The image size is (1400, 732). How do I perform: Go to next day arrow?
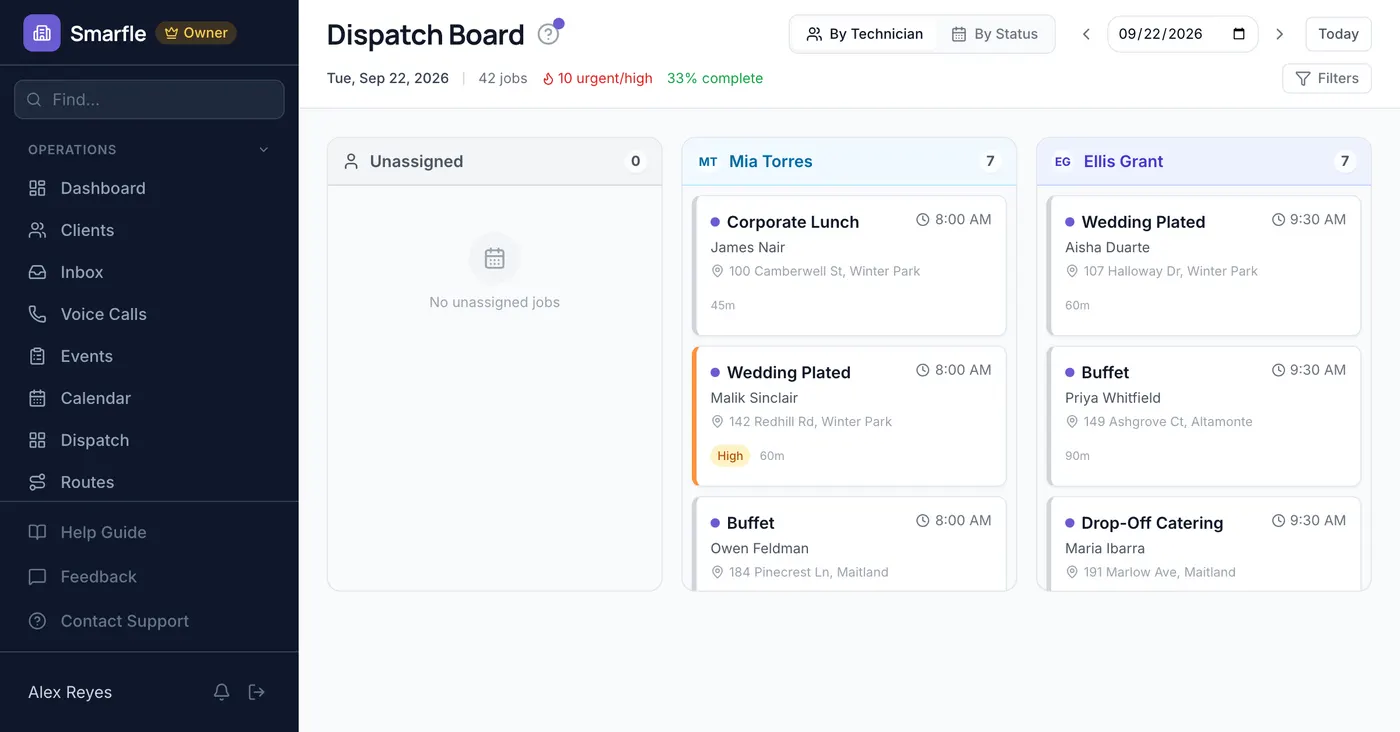[1279, 34]
